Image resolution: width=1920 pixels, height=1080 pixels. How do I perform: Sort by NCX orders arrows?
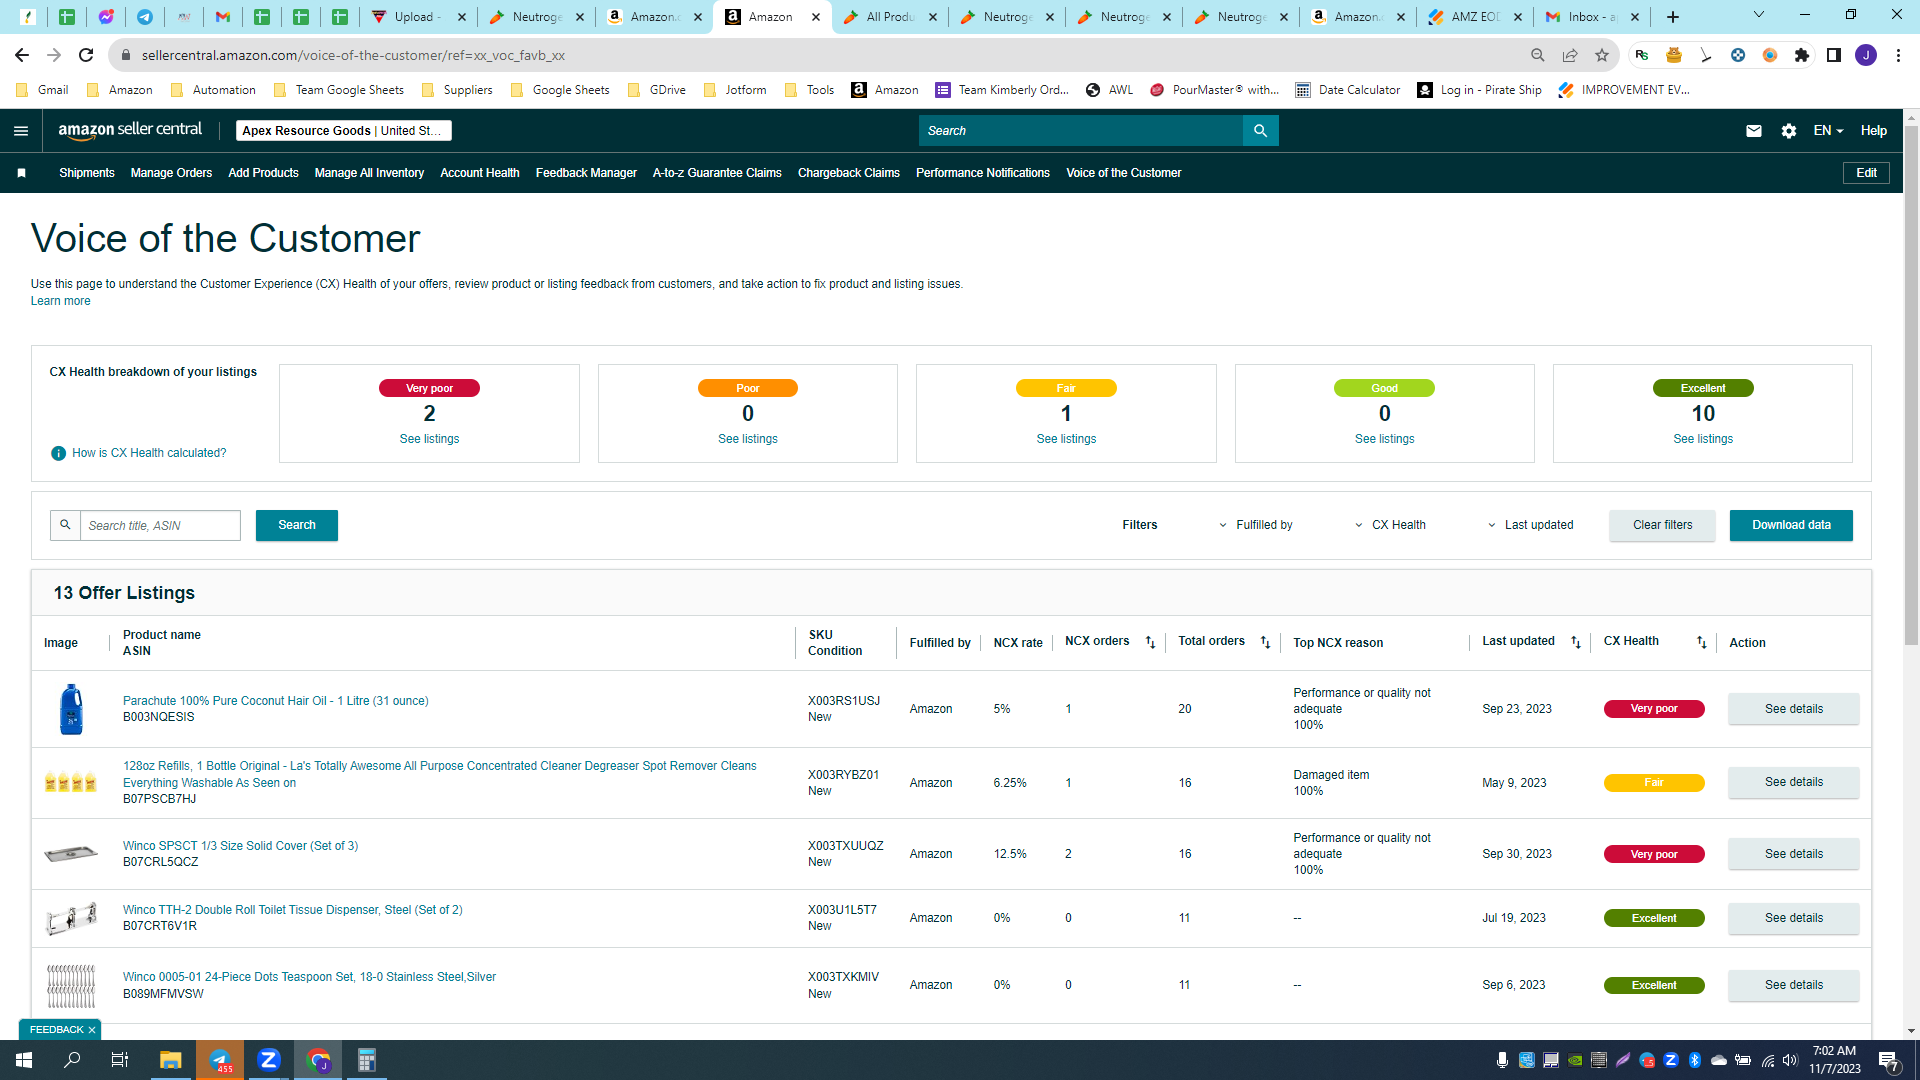tap(1150, 642)
